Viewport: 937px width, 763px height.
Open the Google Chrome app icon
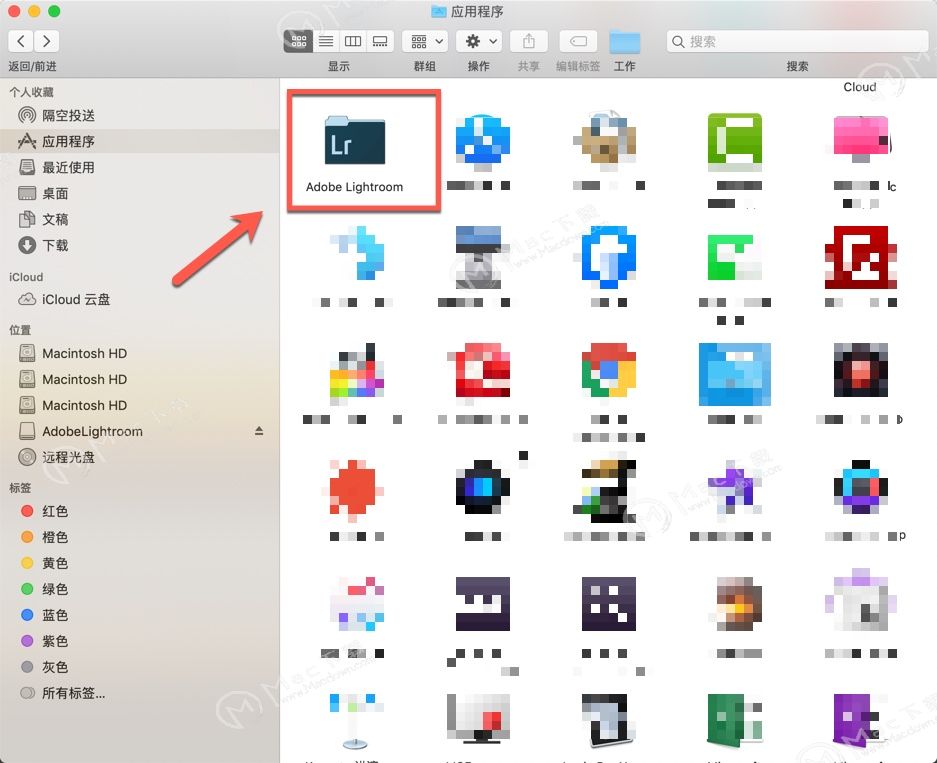point(608,370)
